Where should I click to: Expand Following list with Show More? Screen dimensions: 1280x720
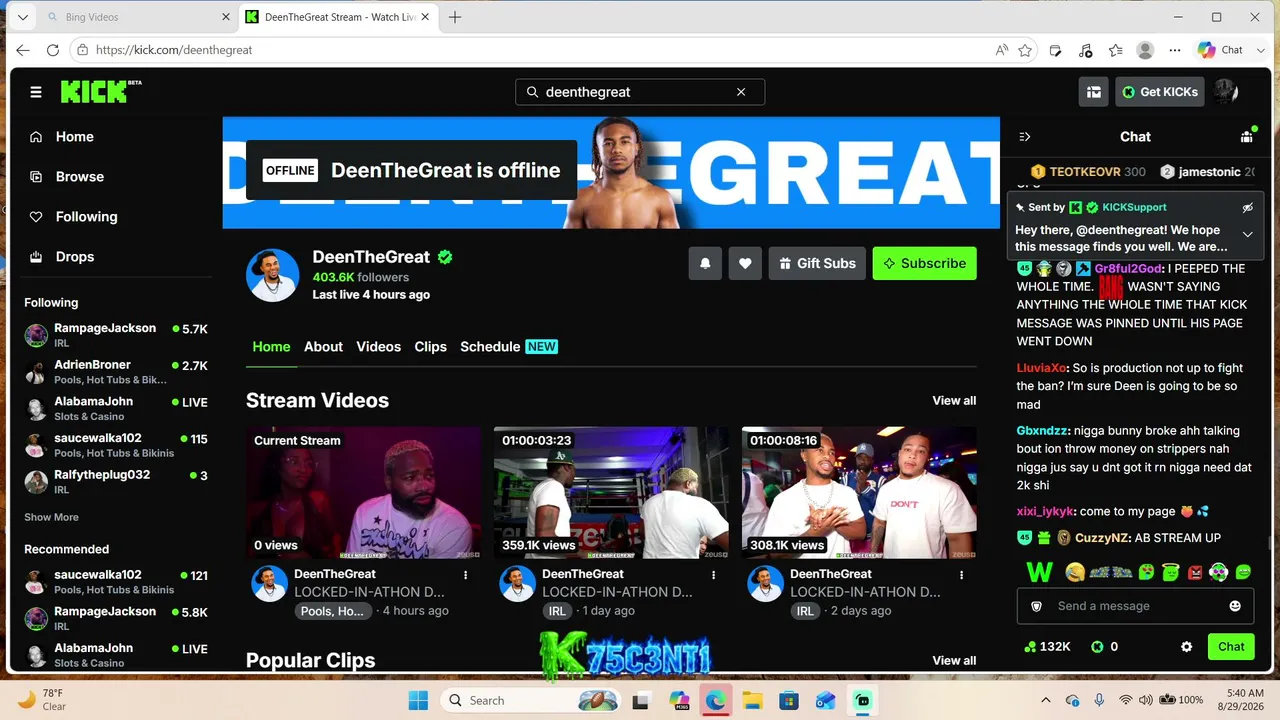52,517
